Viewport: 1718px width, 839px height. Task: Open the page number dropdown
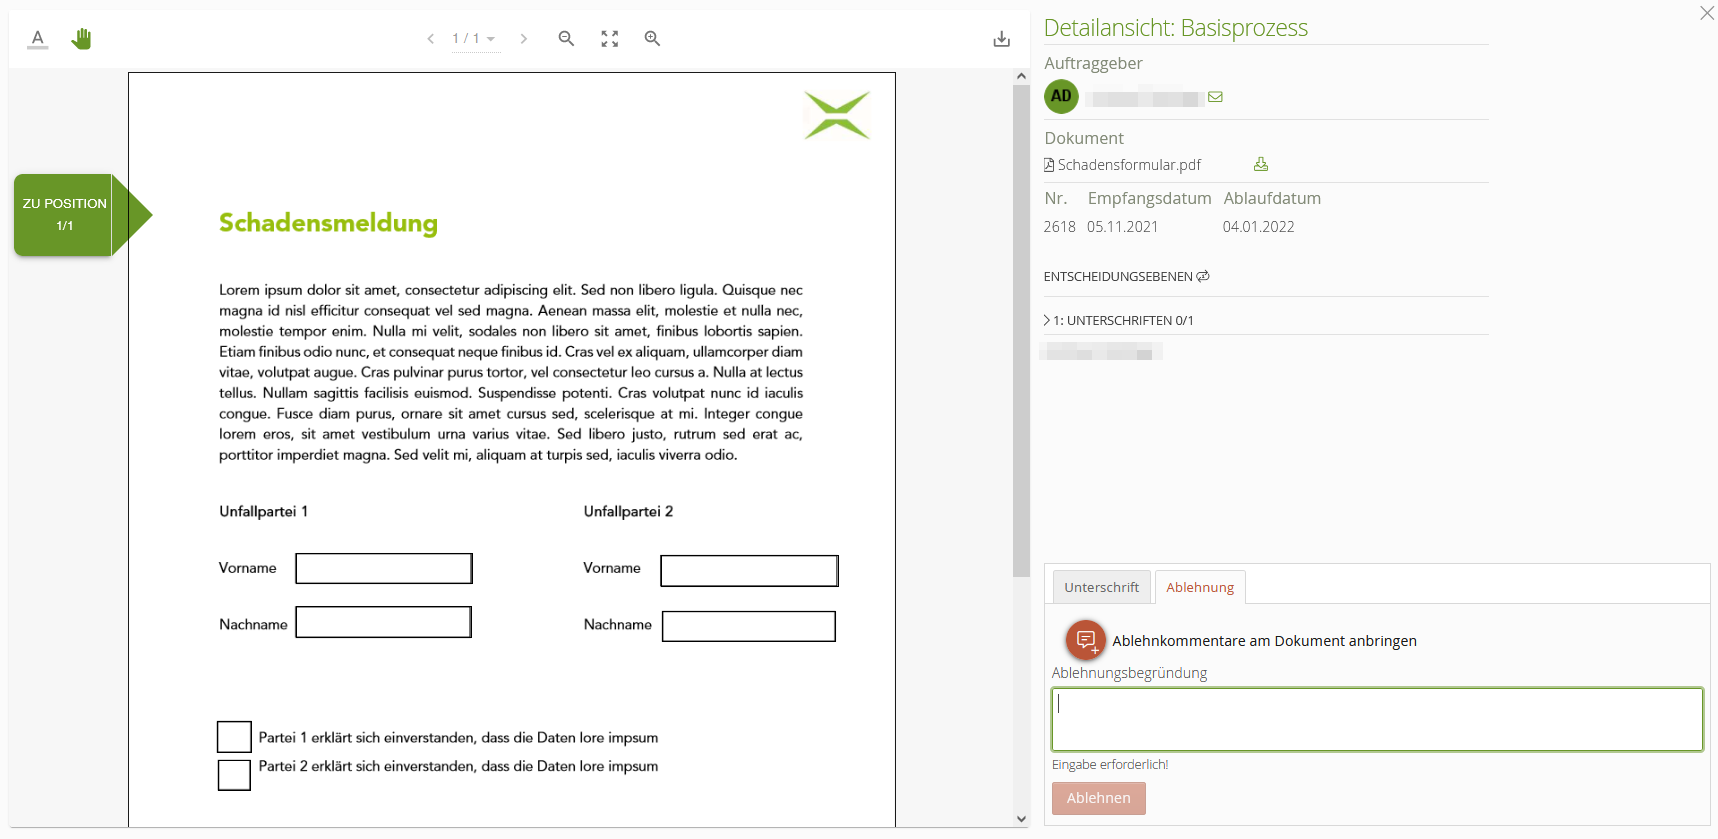[x=475, y=39]
